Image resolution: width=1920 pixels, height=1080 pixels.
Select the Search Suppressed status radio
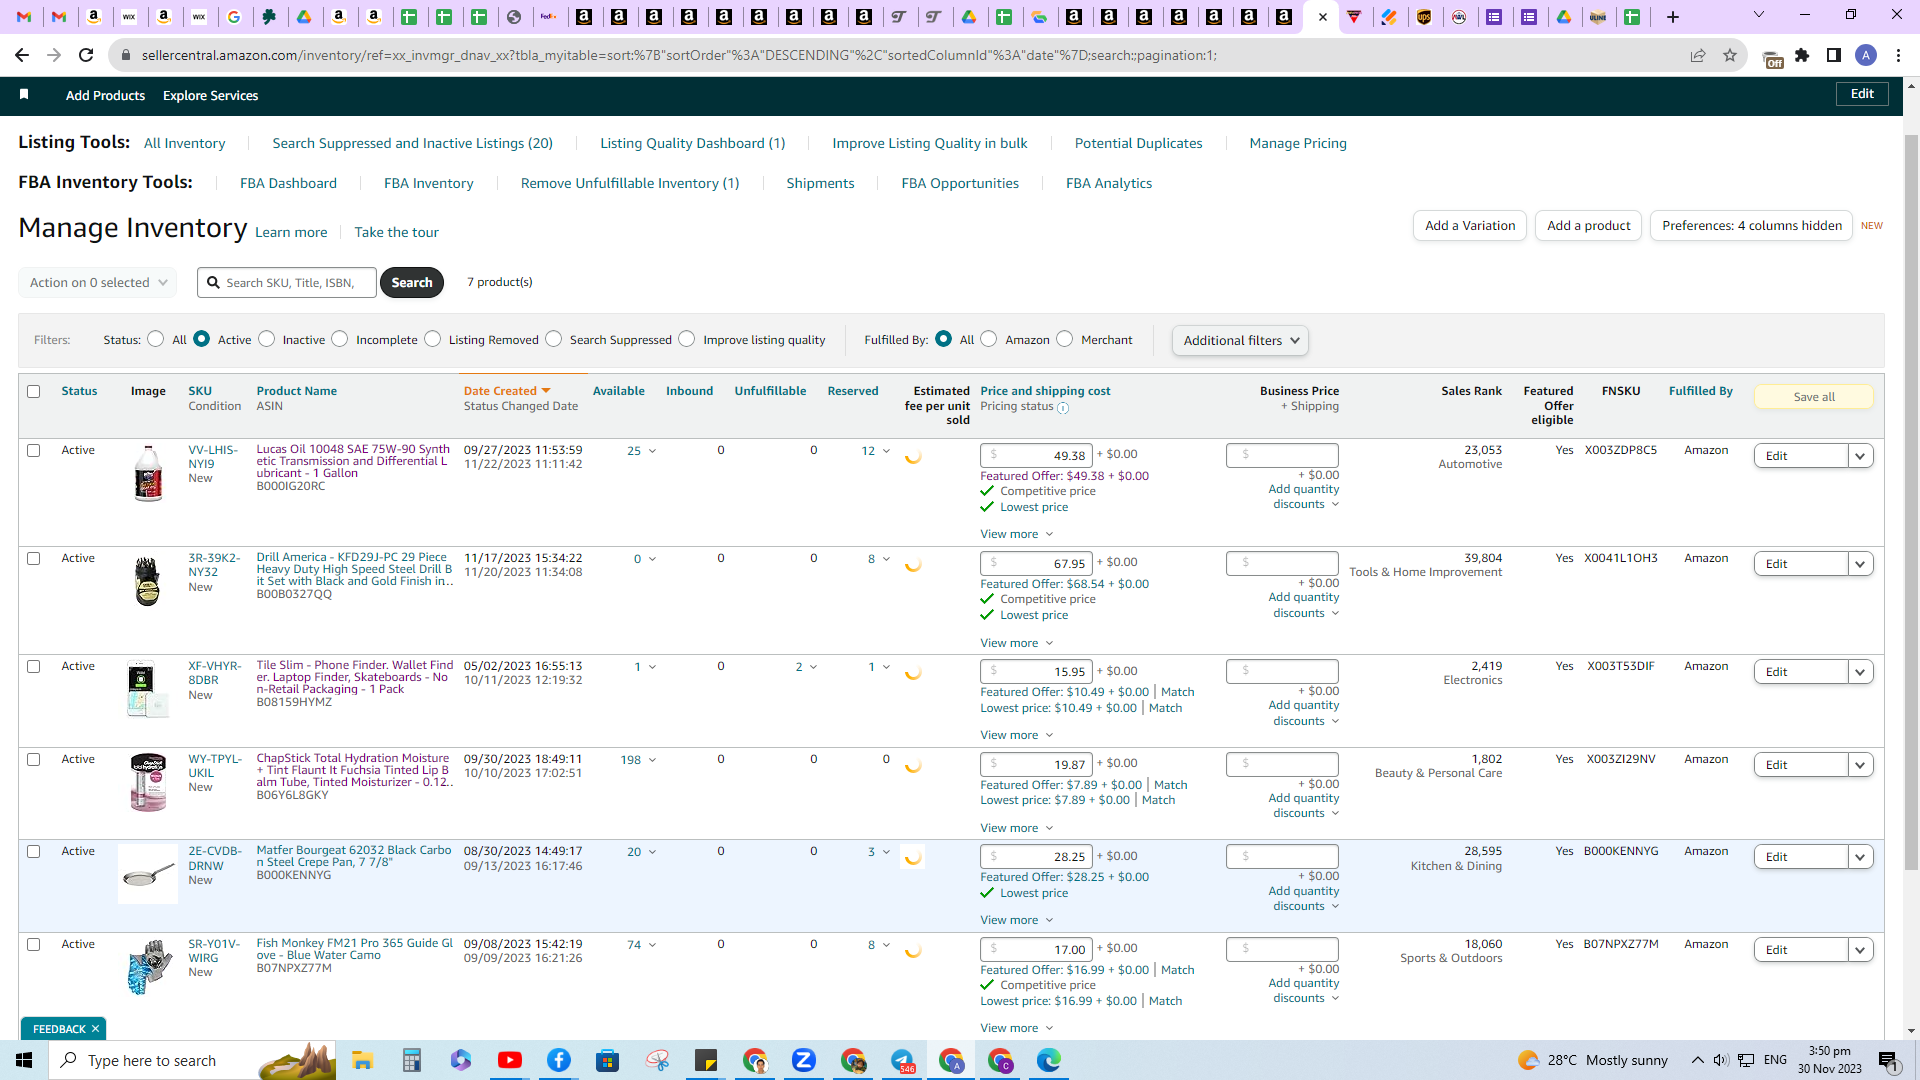click(554, 339)
